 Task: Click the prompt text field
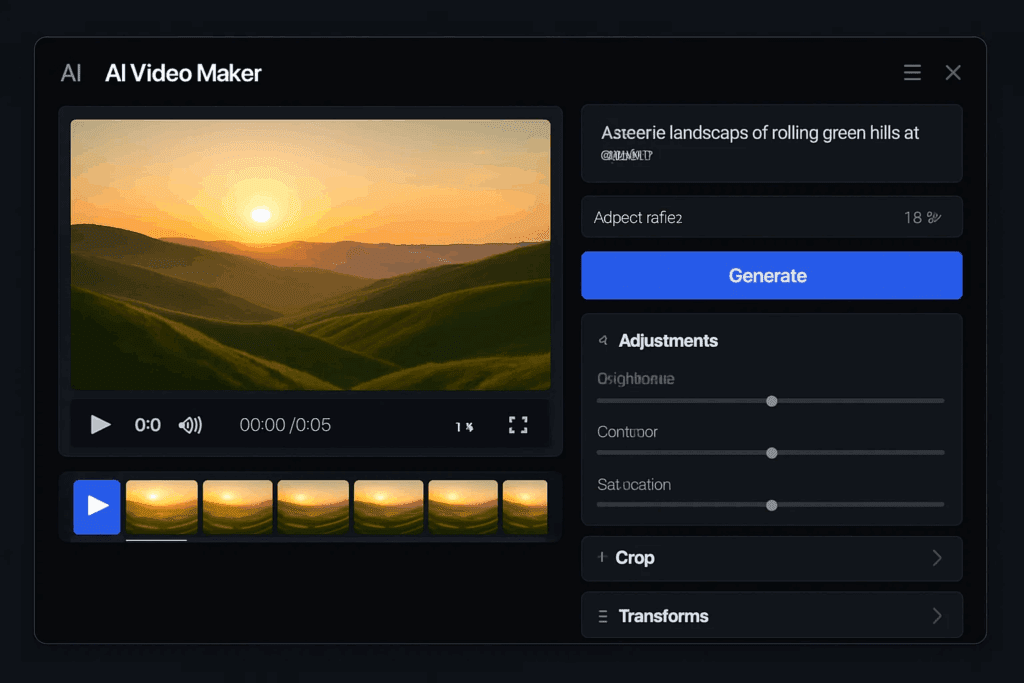coord(771,143)
